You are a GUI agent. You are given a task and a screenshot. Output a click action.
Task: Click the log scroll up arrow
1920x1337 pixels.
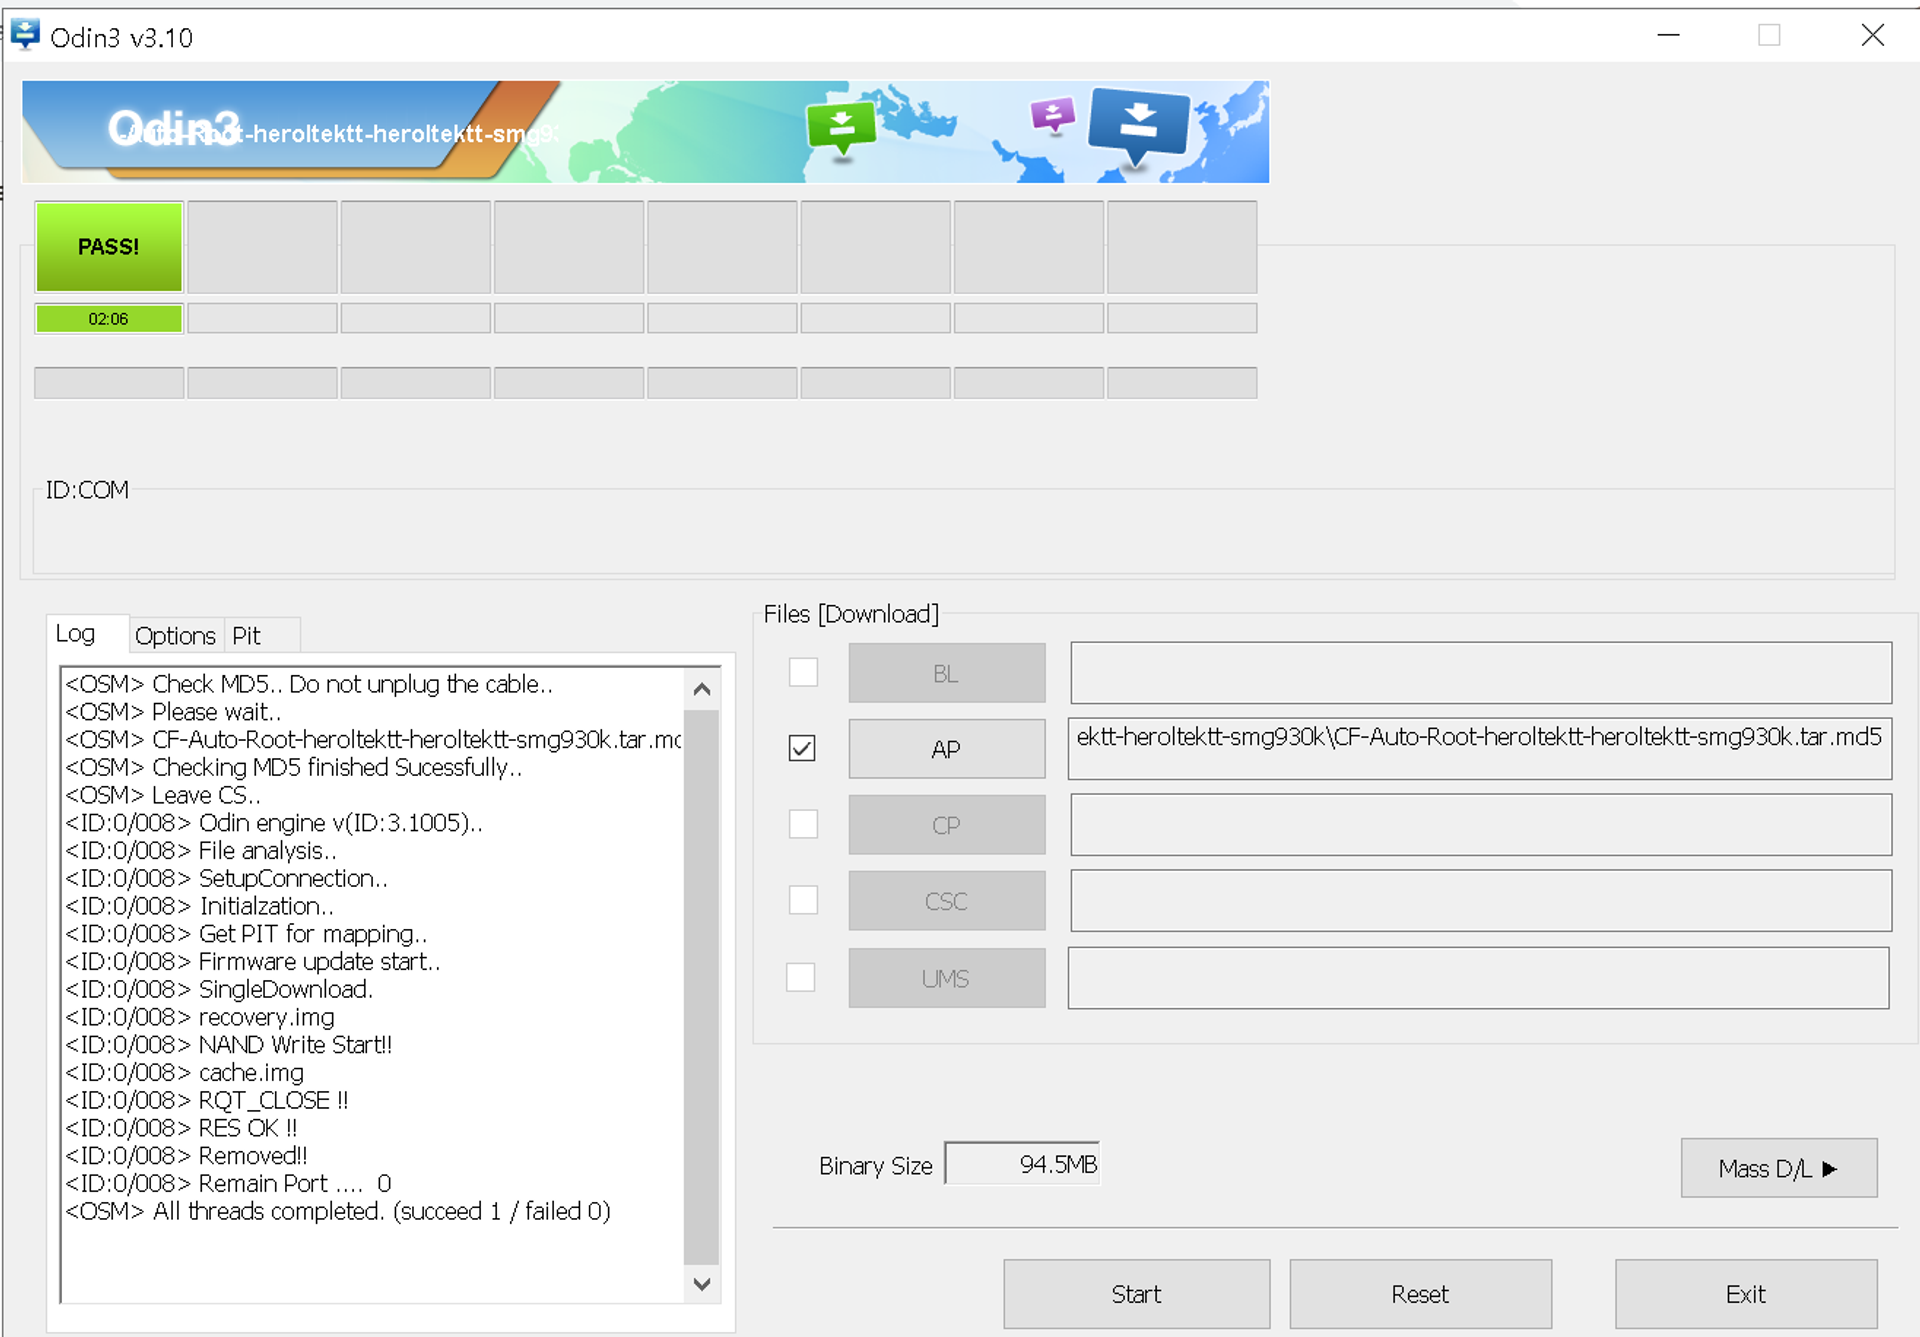click(x=702, y=689)
